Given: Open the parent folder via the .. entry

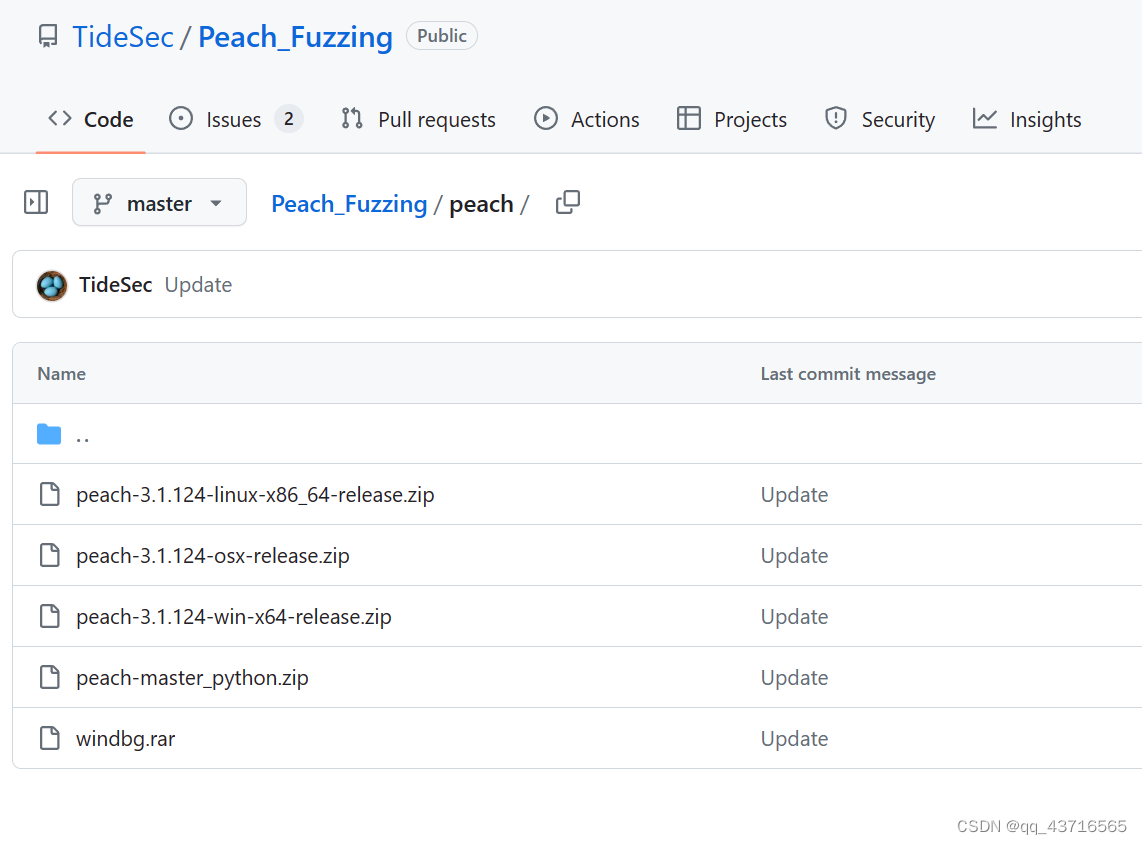Looking at the screenshot, I should pos(83,434).
